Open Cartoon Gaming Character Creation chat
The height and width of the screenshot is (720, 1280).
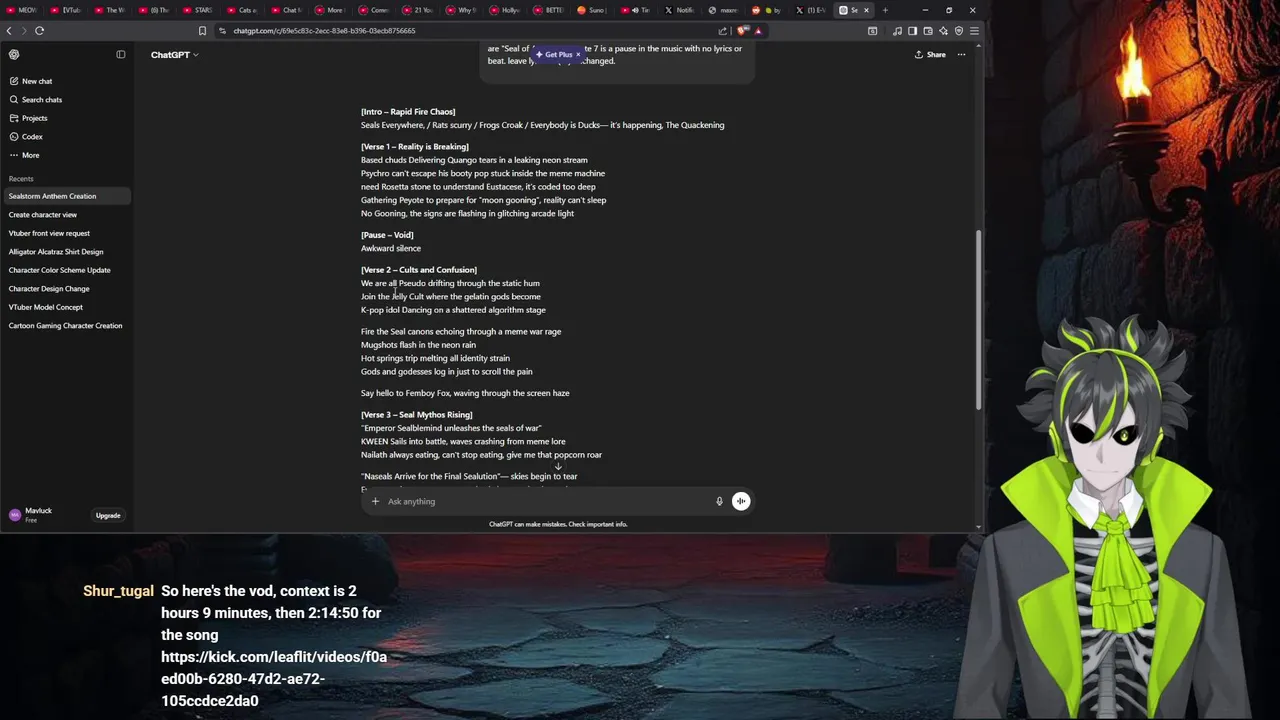66,326
